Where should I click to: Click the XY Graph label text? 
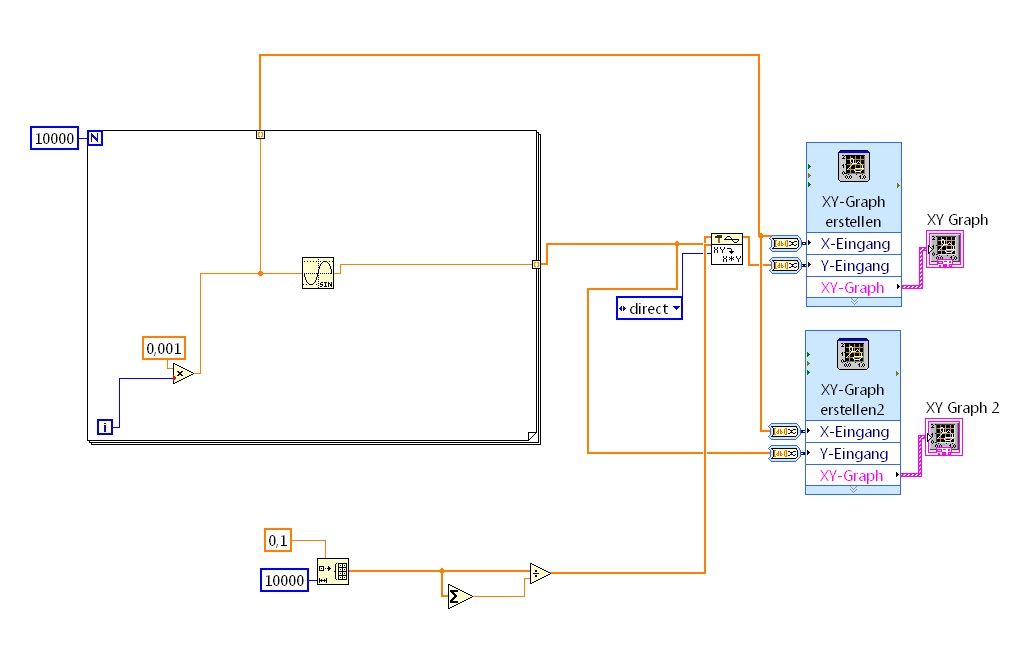point(957,220)
